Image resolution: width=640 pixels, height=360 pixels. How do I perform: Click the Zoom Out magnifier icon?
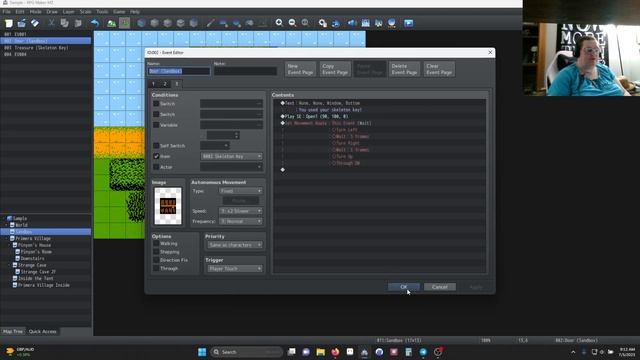(292, 23)
